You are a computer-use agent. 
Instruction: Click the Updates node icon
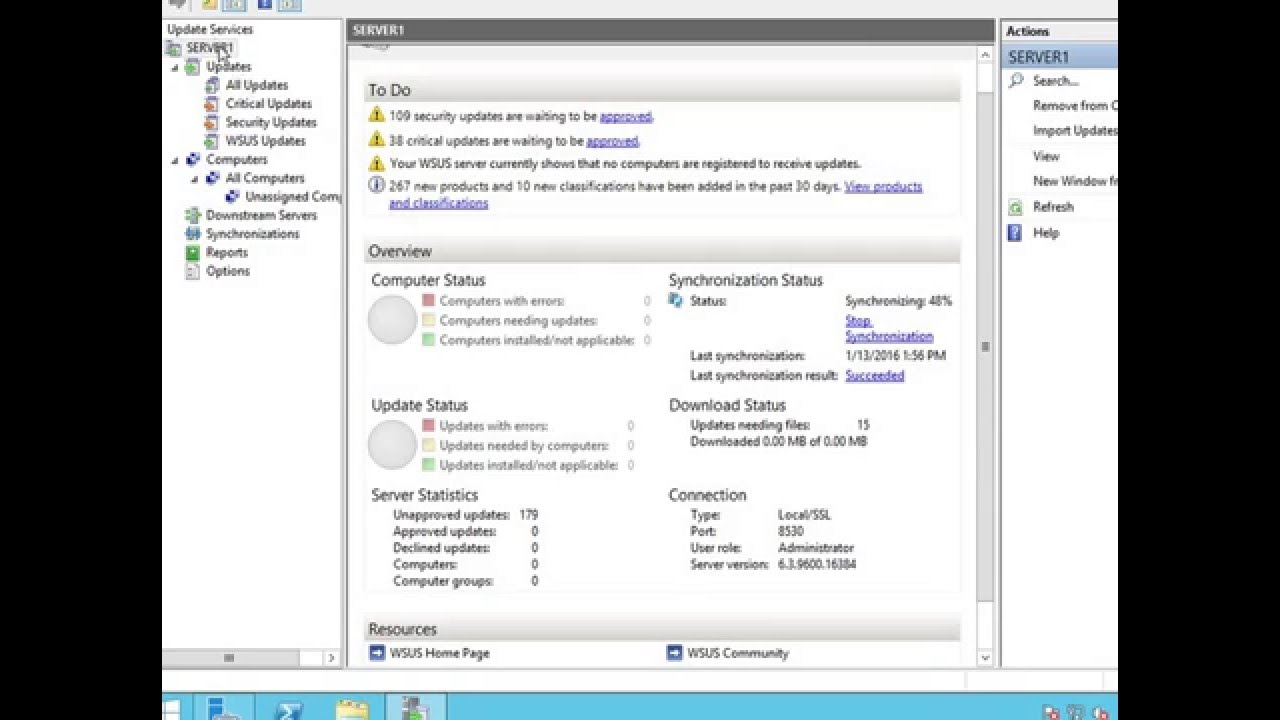pyautogui.click(x=192, y=67)
